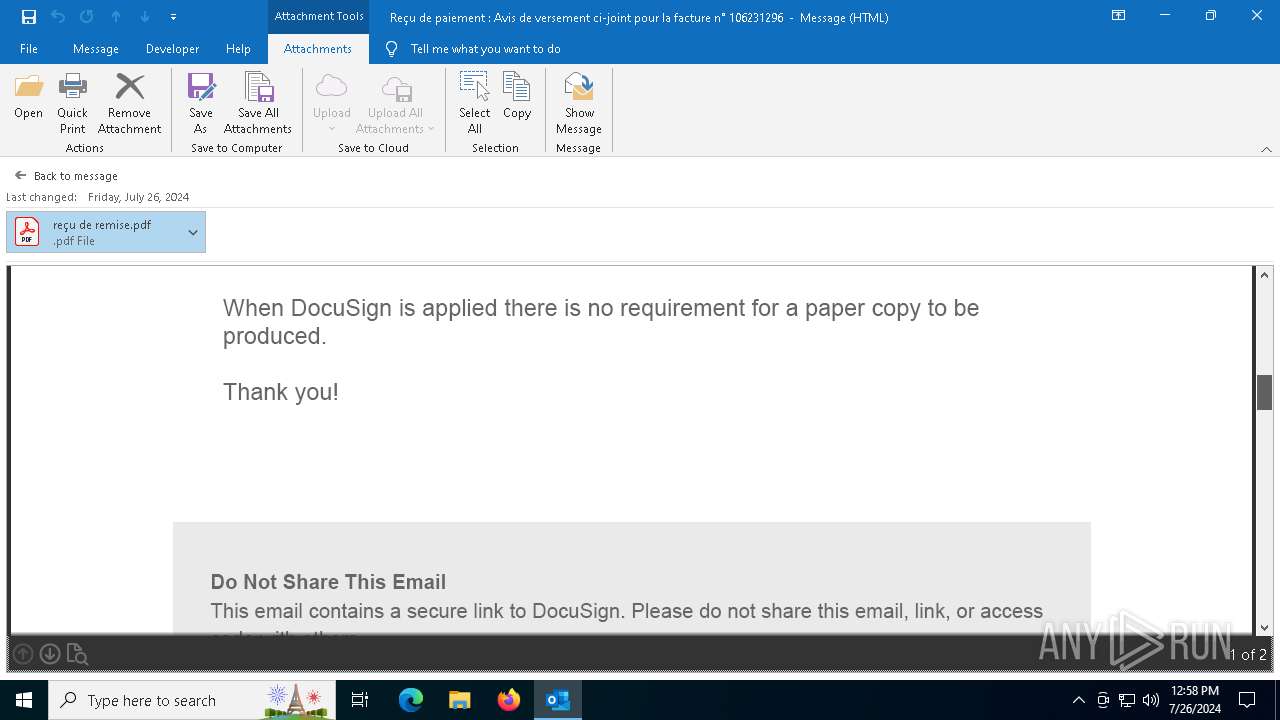Open the dropdown arrow on reçu de remise.pdf

tap(193, 232)
